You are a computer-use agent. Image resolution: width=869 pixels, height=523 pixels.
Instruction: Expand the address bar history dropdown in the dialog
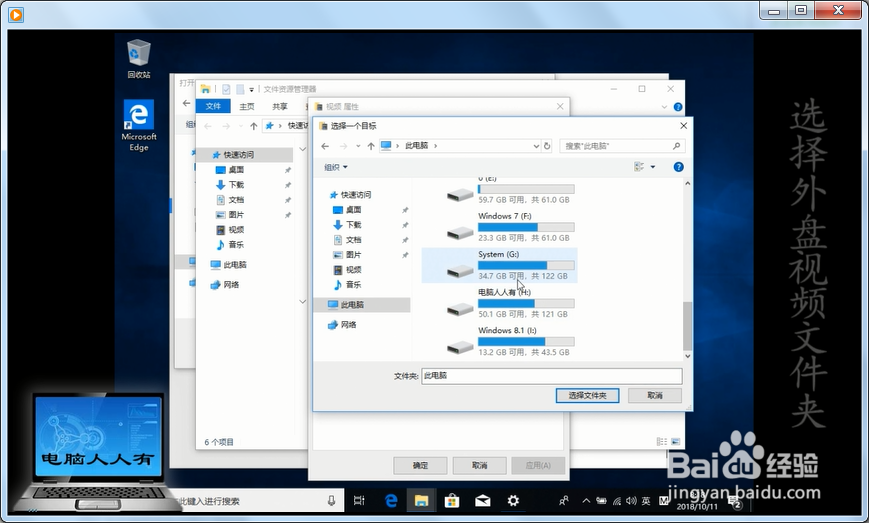tap(536, 146)
